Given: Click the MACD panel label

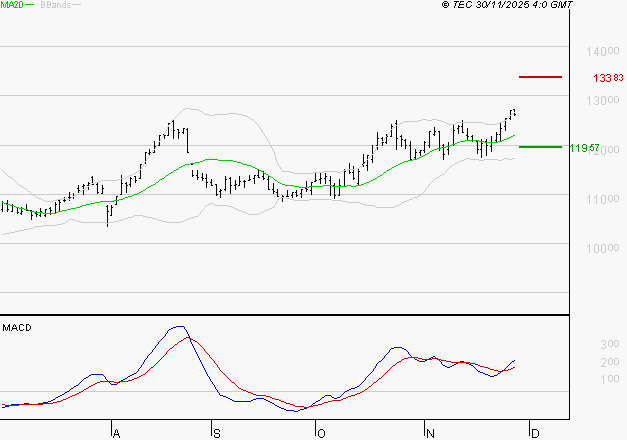Looking at the screenshot, I should point(17,328).
